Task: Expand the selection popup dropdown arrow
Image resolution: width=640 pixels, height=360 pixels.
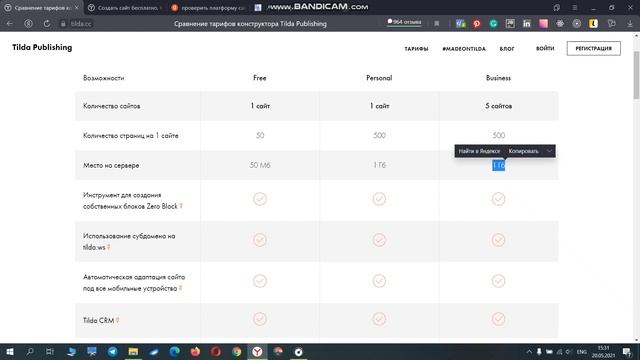Action: click(x=549, y=151)
